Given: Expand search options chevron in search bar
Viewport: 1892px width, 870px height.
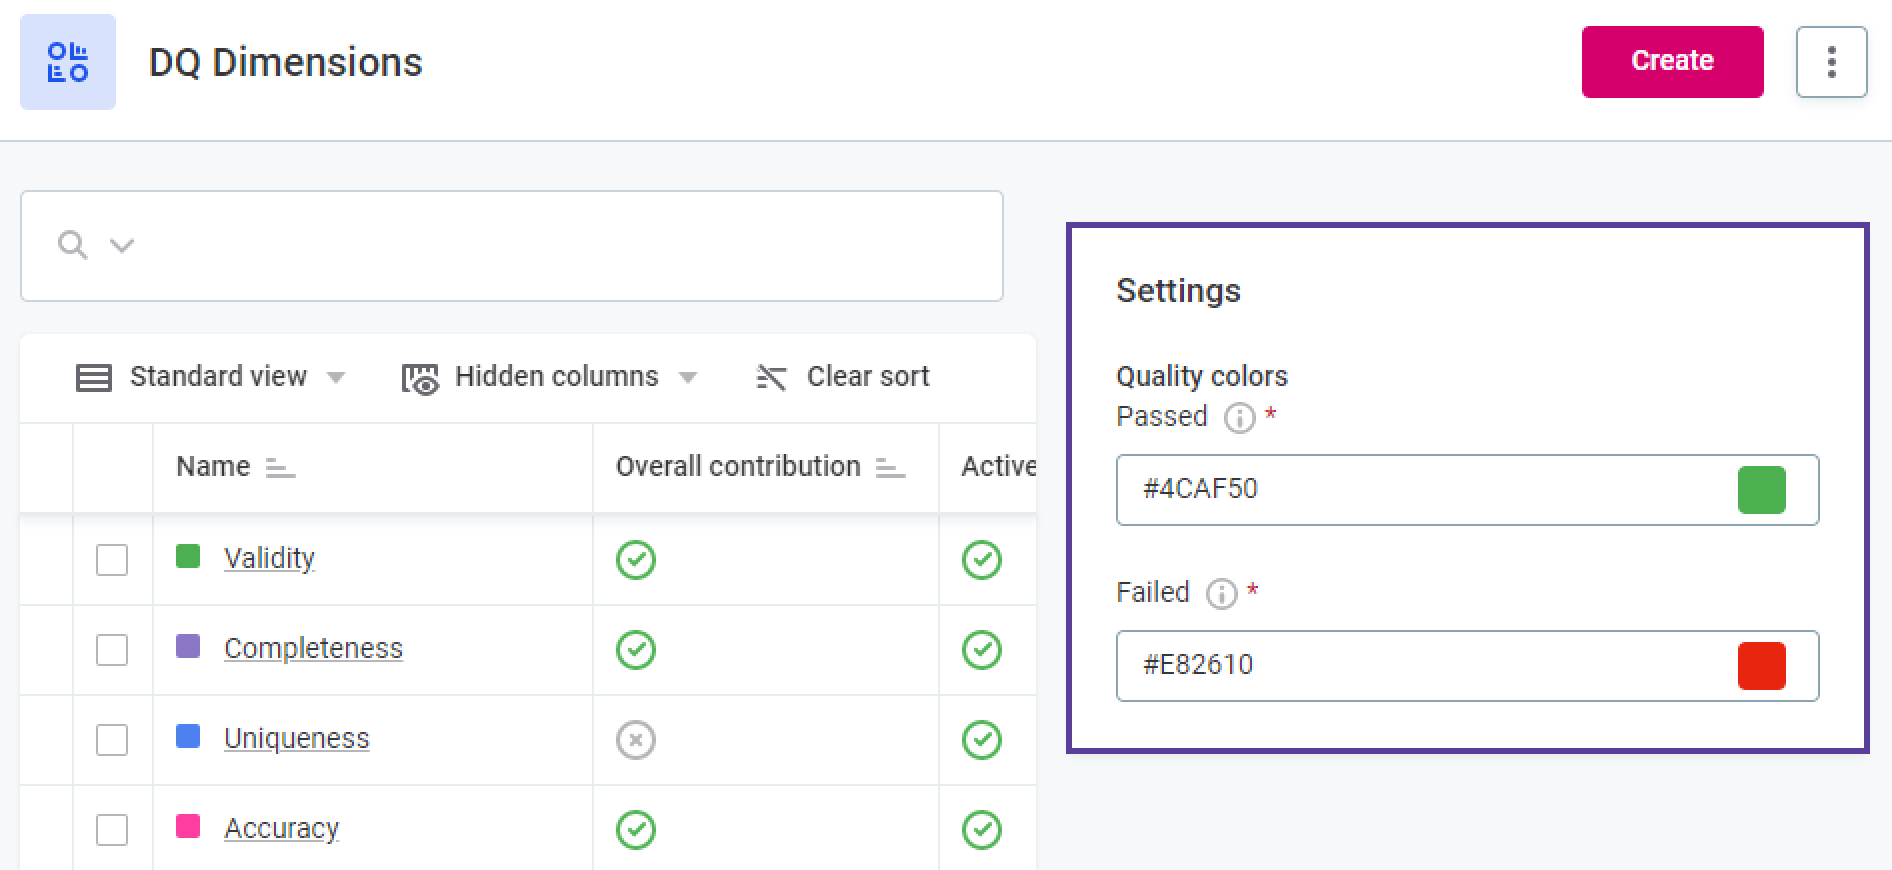Looking at the screenshot, I should tap(122, 245).
